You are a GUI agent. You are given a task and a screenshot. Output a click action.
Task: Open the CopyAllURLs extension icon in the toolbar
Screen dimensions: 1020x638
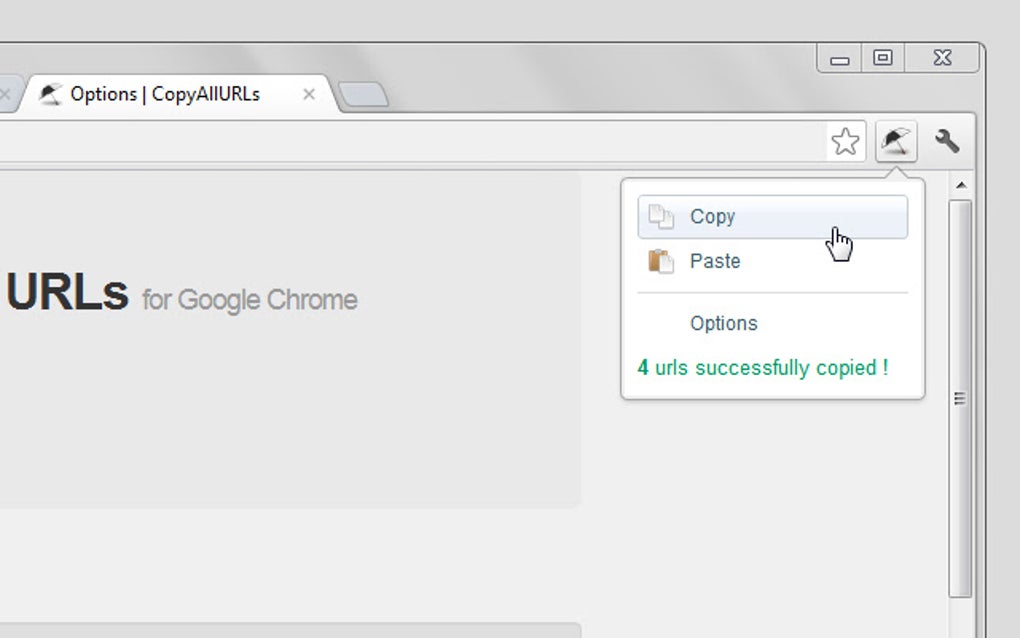coord(896,141)
